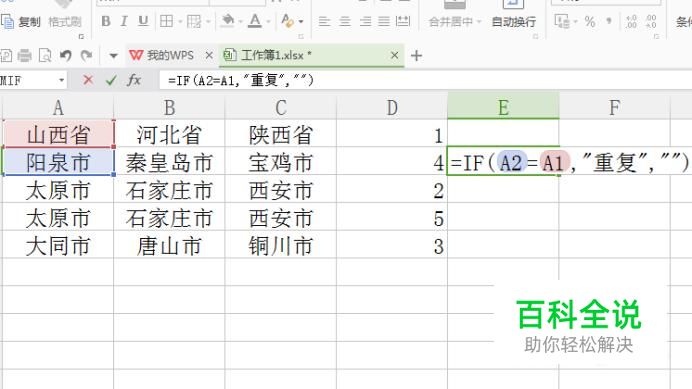The width and height of the screenshot is (692, 389).
Task: Select cell containing 铜川市
Action: click(x=281, y=246)
